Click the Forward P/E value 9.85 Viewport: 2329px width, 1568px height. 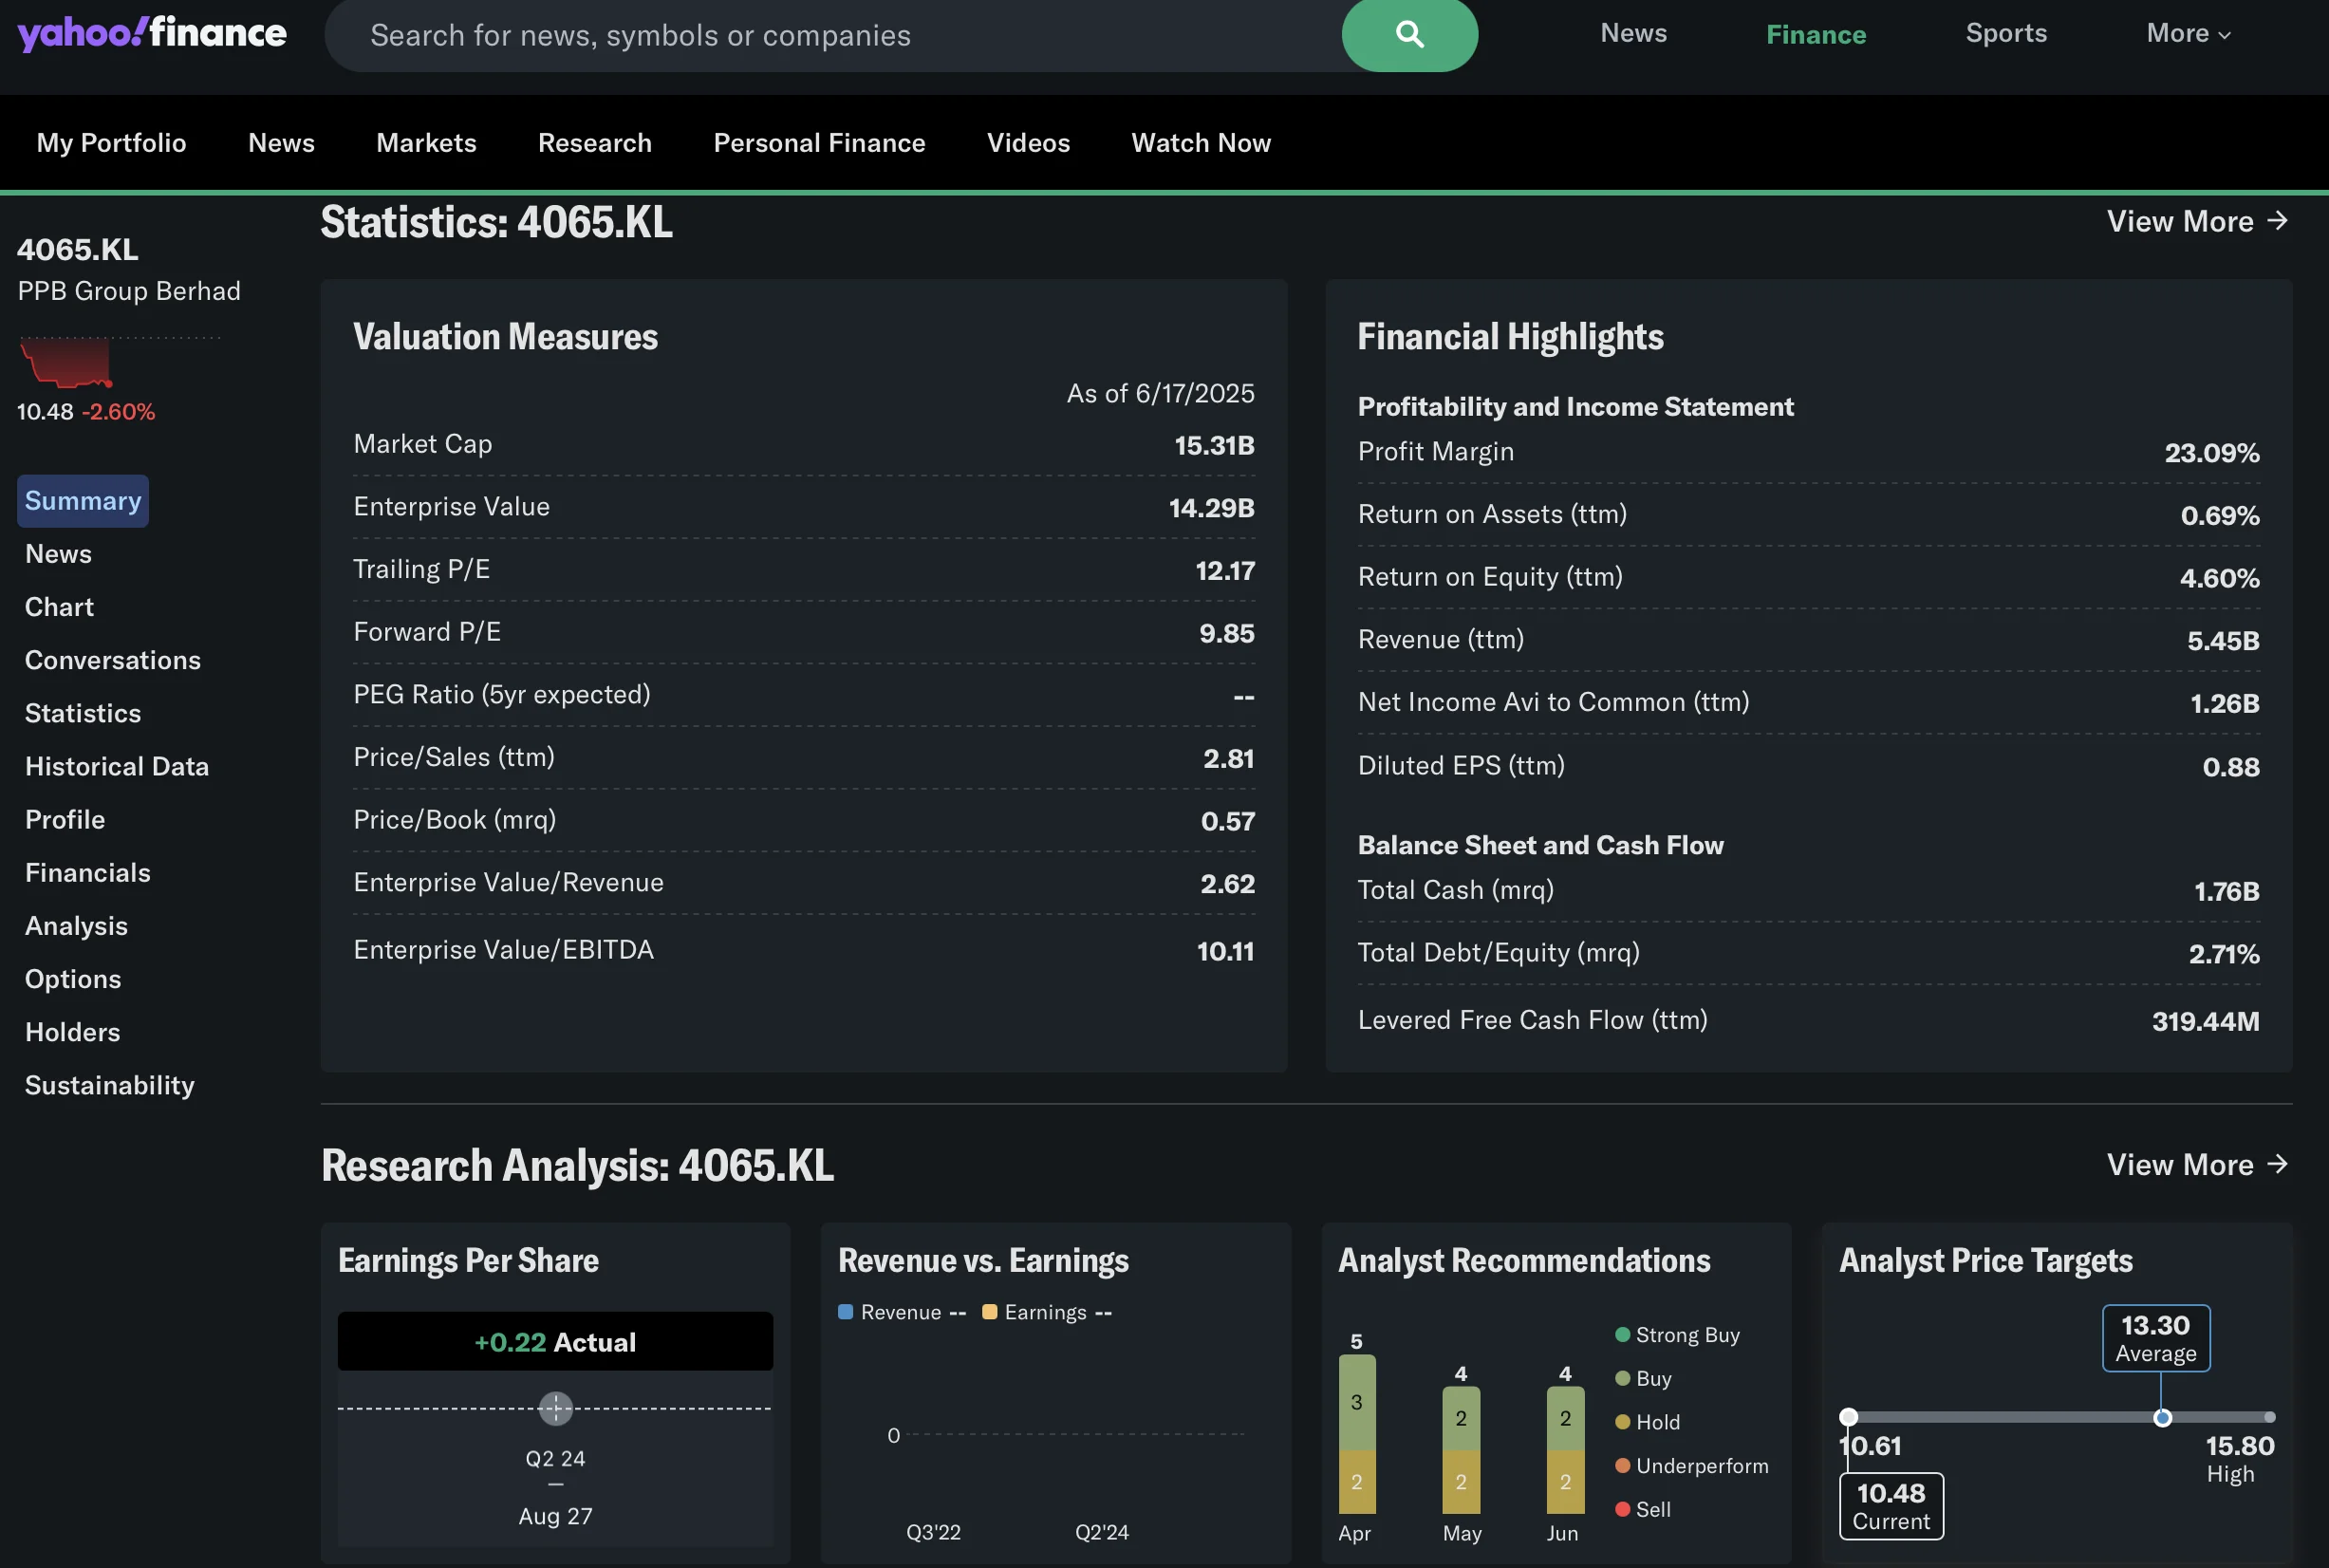[x=1227, y=633]
